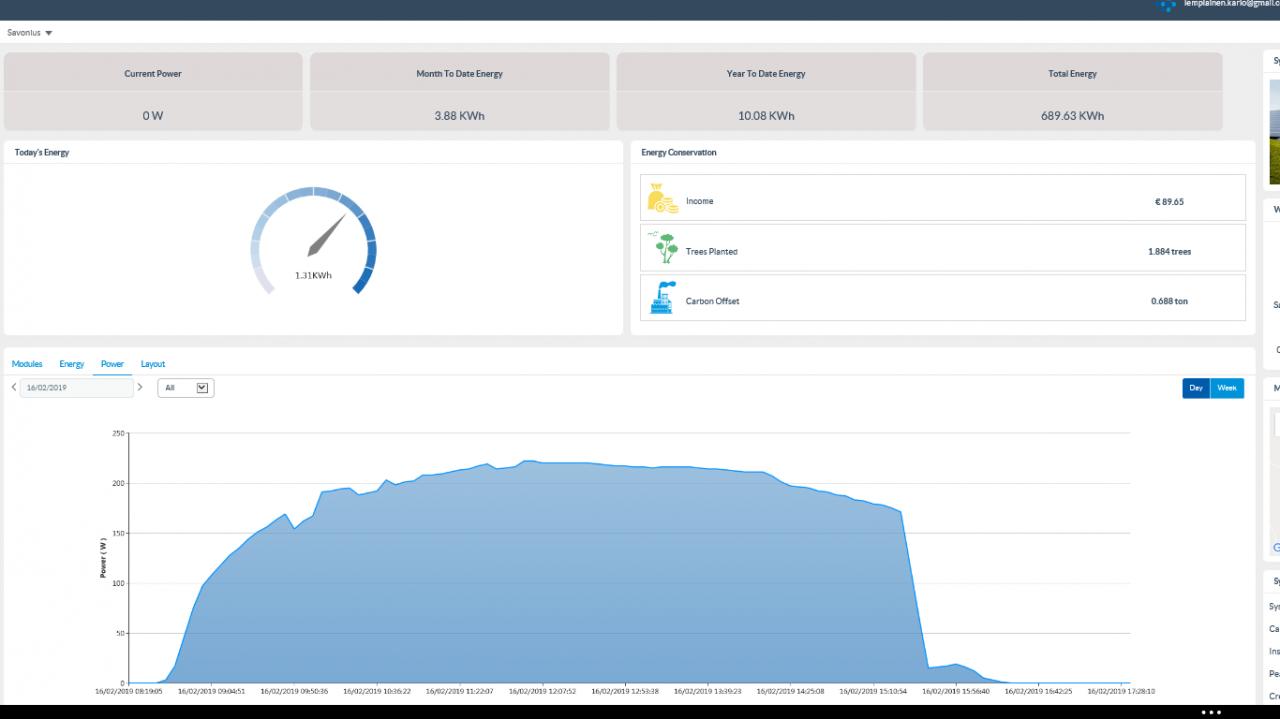The image size is (1280, 719).
Task: Click the Carbon Offset factory icon
Action: (x=662, y=298)
